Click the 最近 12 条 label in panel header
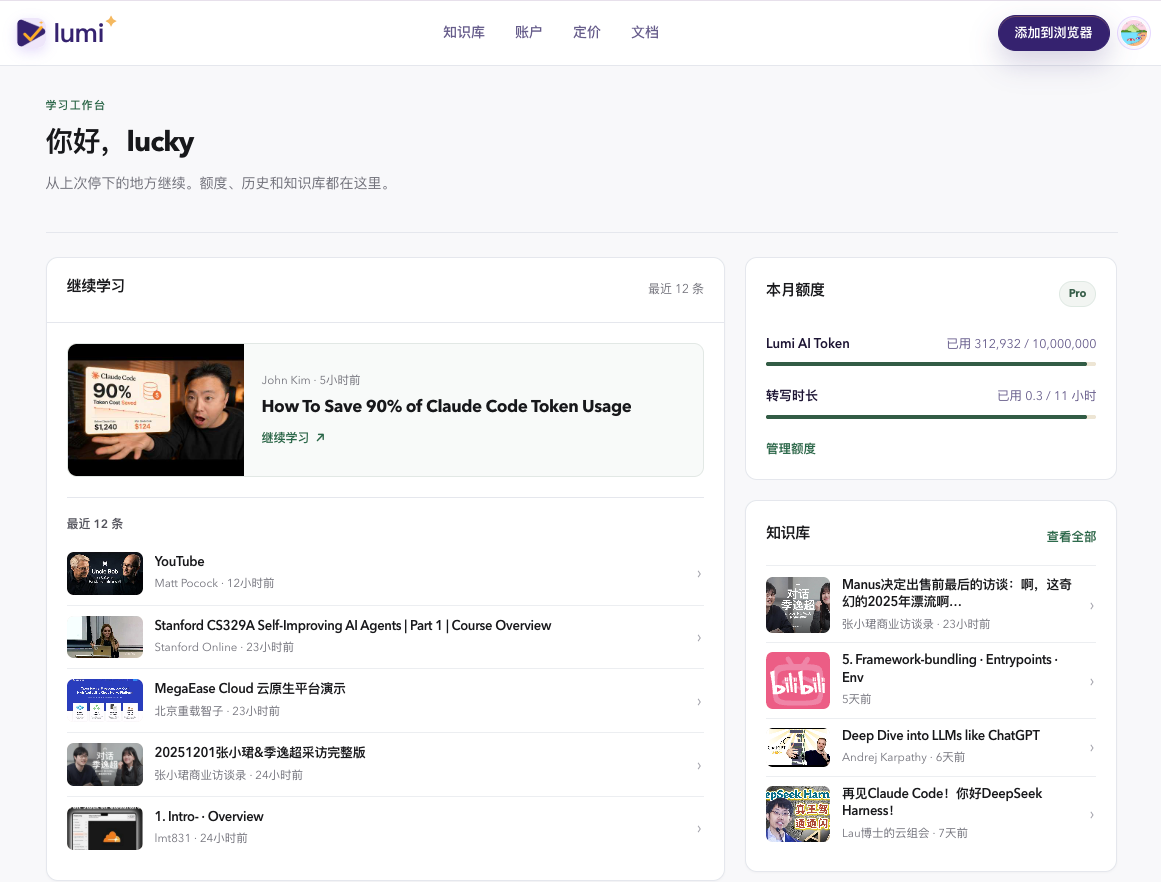The image size is (1161, 882). click(676, 289)
